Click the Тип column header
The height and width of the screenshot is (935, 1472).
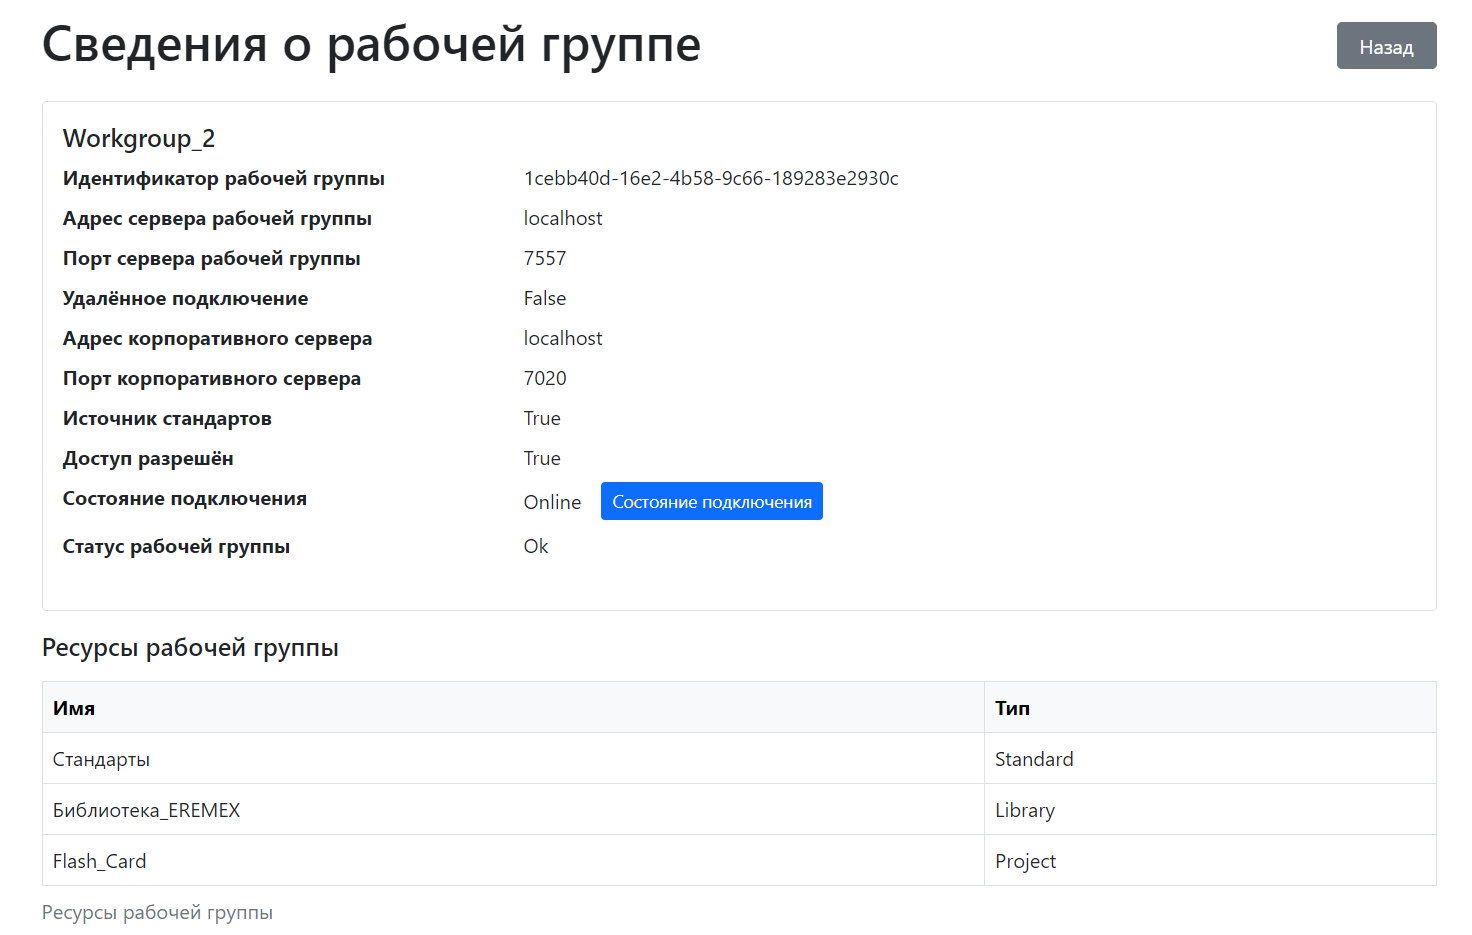click(1012, 707)
